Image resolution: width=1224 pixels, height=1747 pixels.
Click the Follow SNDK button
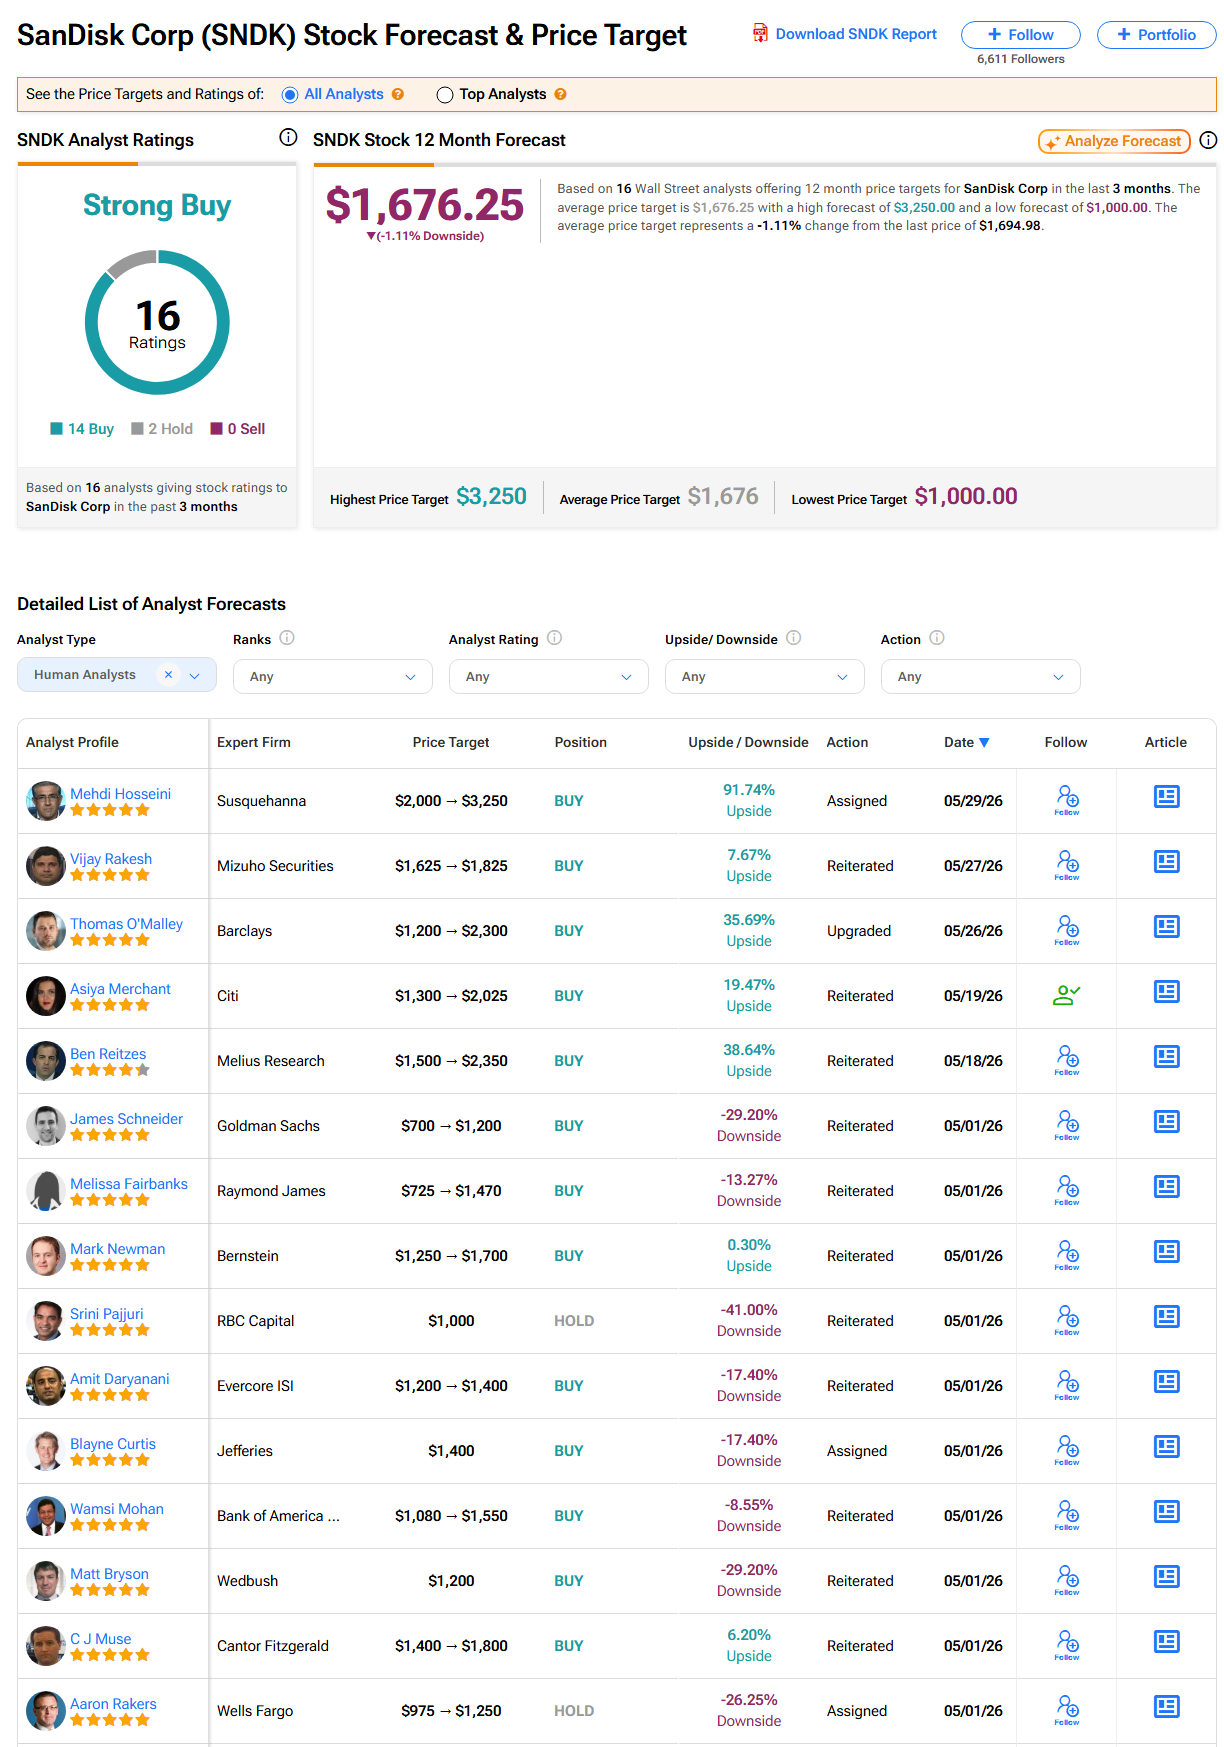1021,35
